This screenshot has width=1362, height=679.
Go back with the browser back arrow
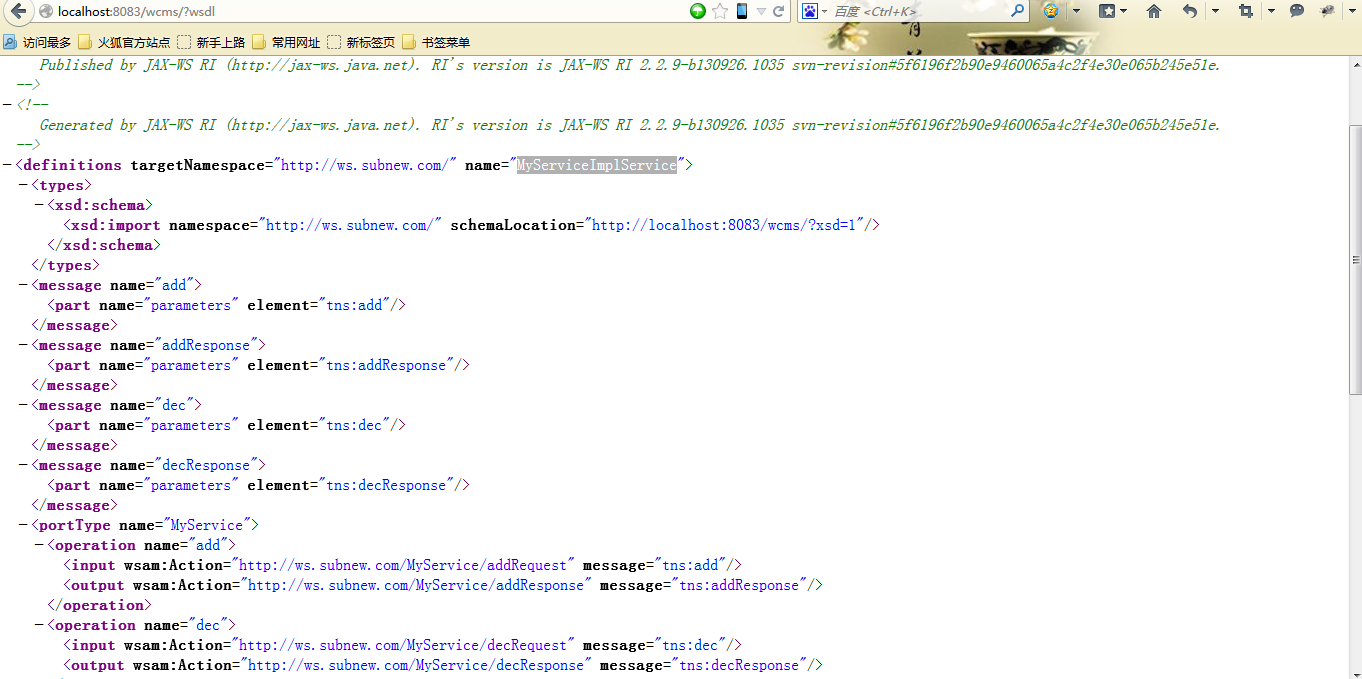tap(18, 11)
